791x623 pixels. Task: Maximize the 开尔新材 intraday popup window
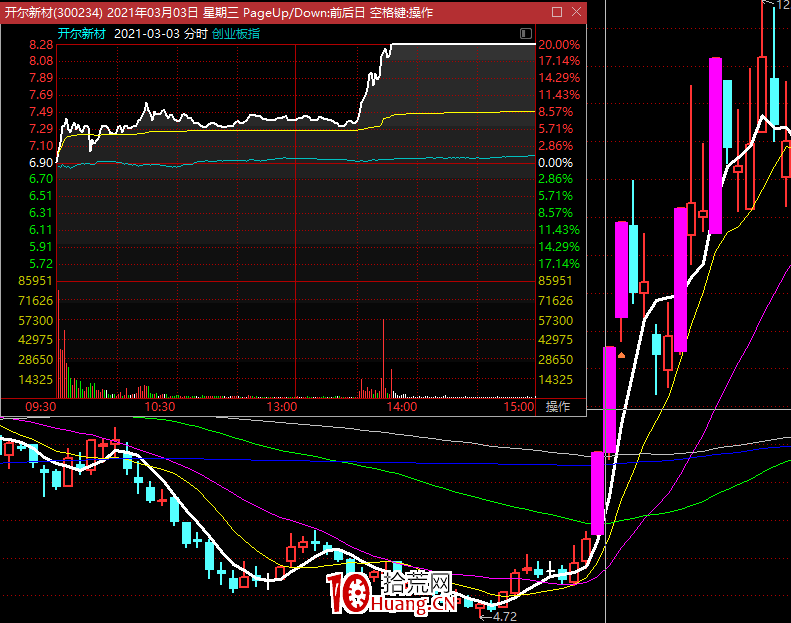tap(557, 12)
